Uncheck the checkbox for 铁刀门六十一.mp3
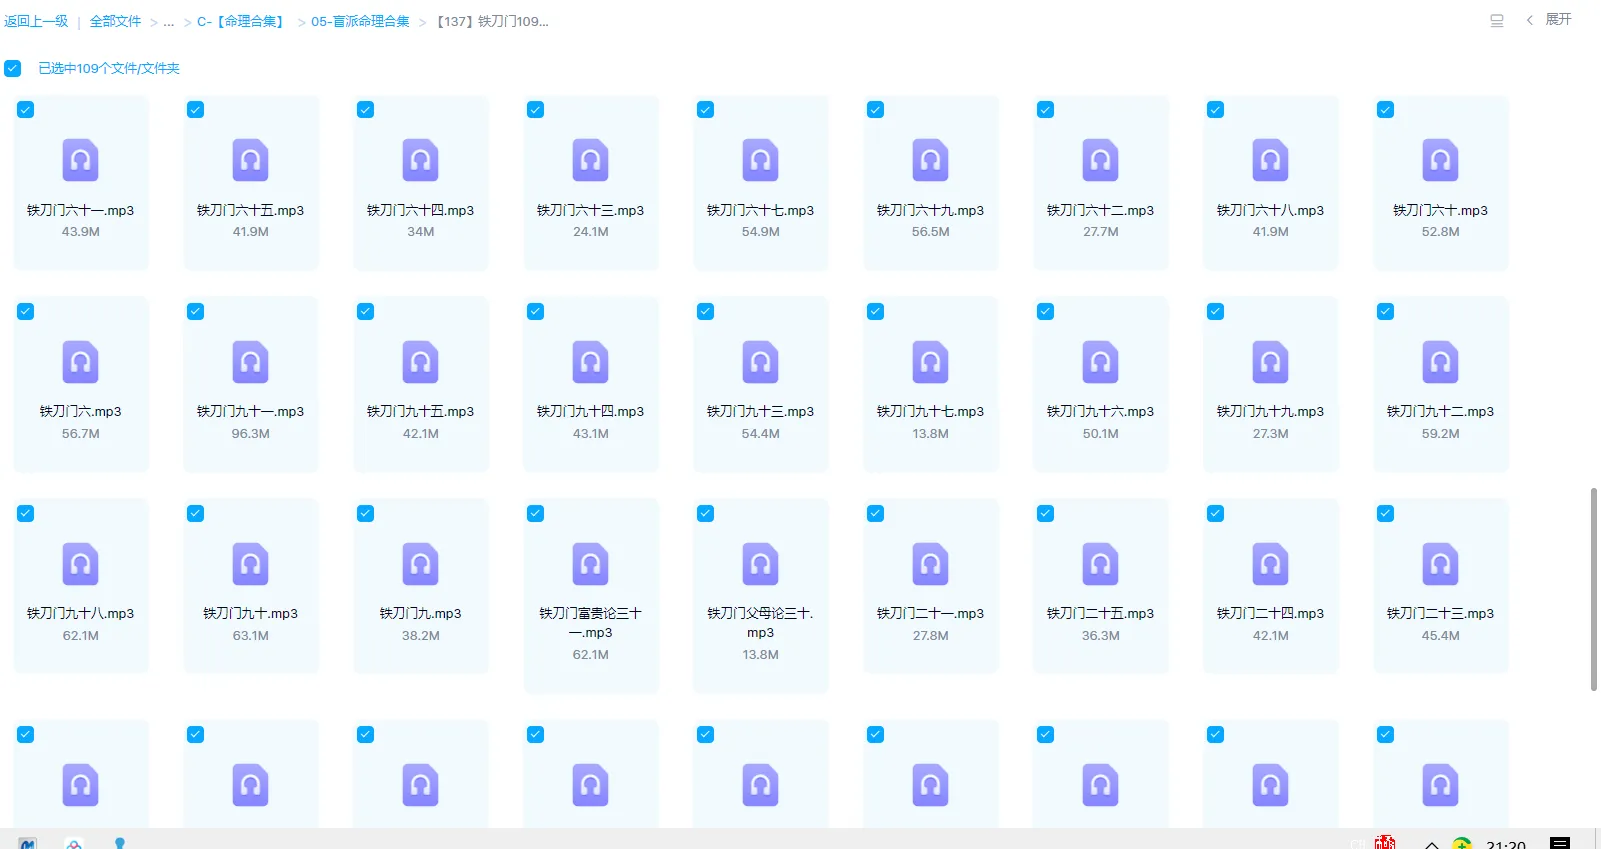Viewport: 1601px width, 849px height. tap(26, 110)
